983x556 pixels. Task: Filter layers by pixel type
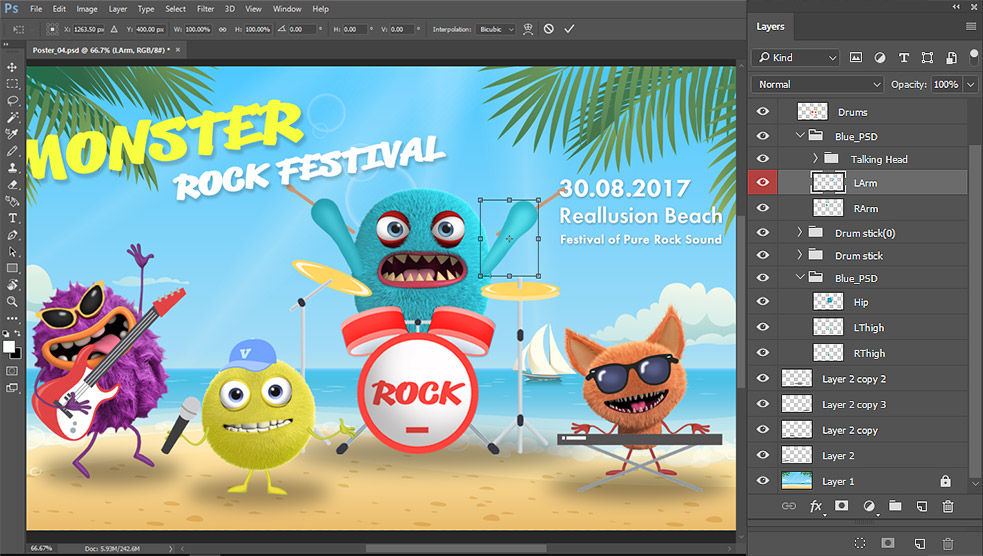click(856, 58)
